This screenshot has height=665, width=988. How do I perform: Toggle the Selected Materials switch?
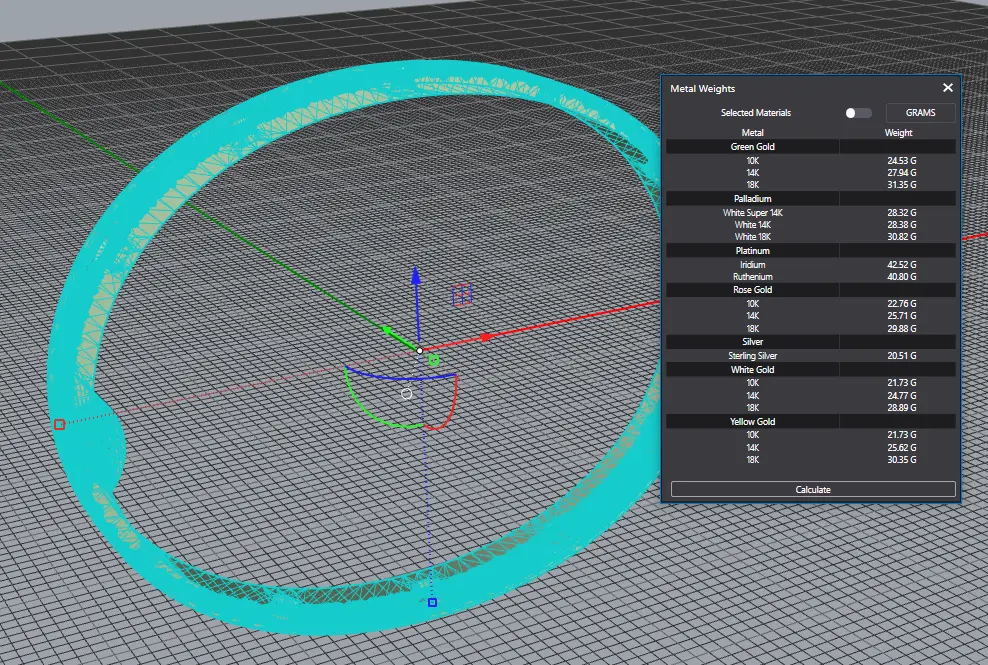coord(858,113)
